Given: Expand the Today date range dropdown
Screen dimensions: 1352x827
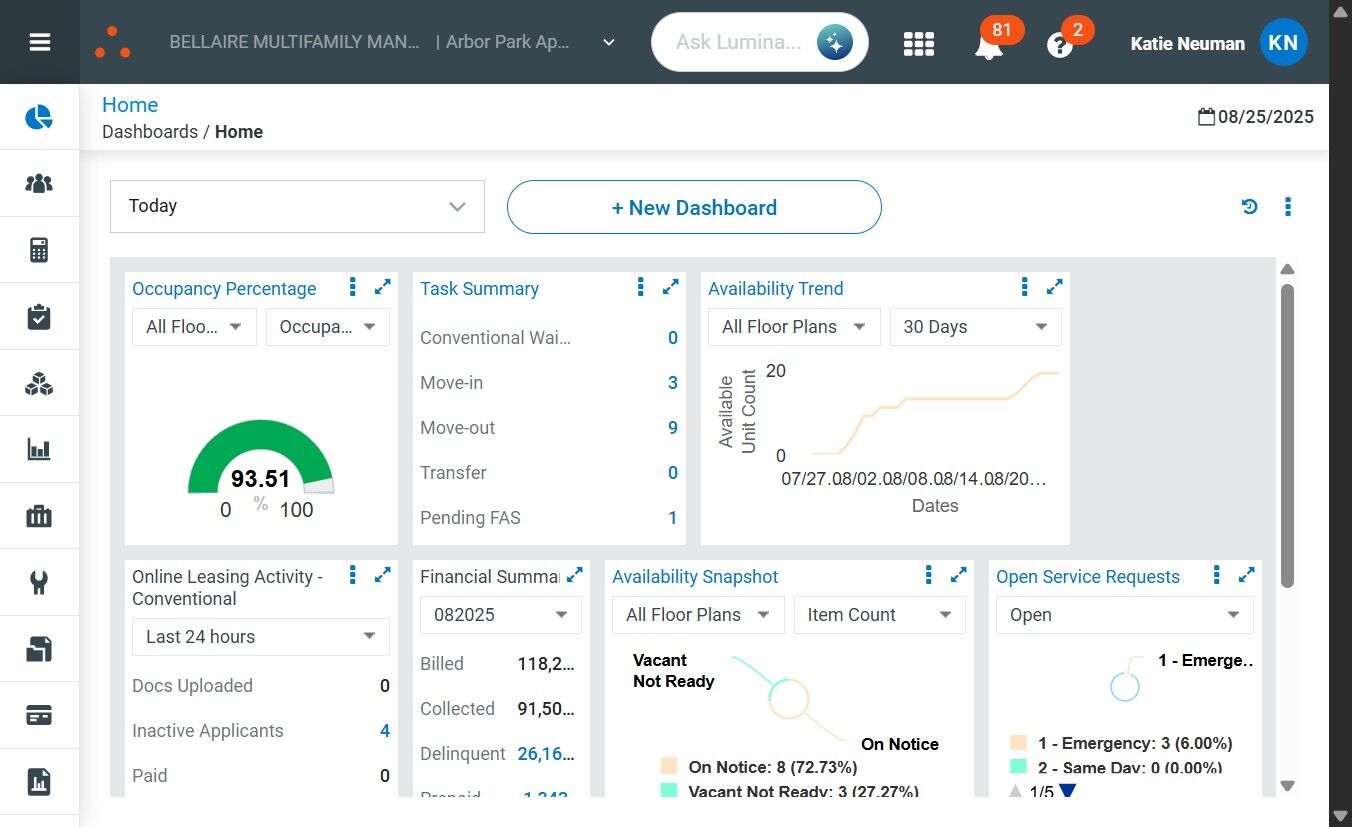Looking at the screenshot, I should [x=297, y=207].
